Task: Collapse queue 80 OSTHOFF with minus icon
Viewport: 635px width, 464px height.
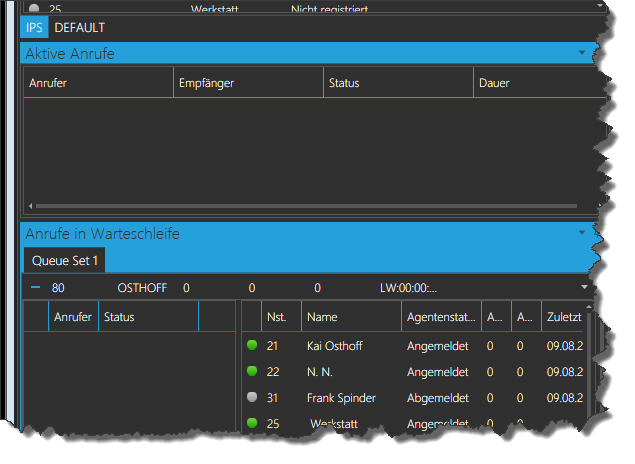Action: 36,287
